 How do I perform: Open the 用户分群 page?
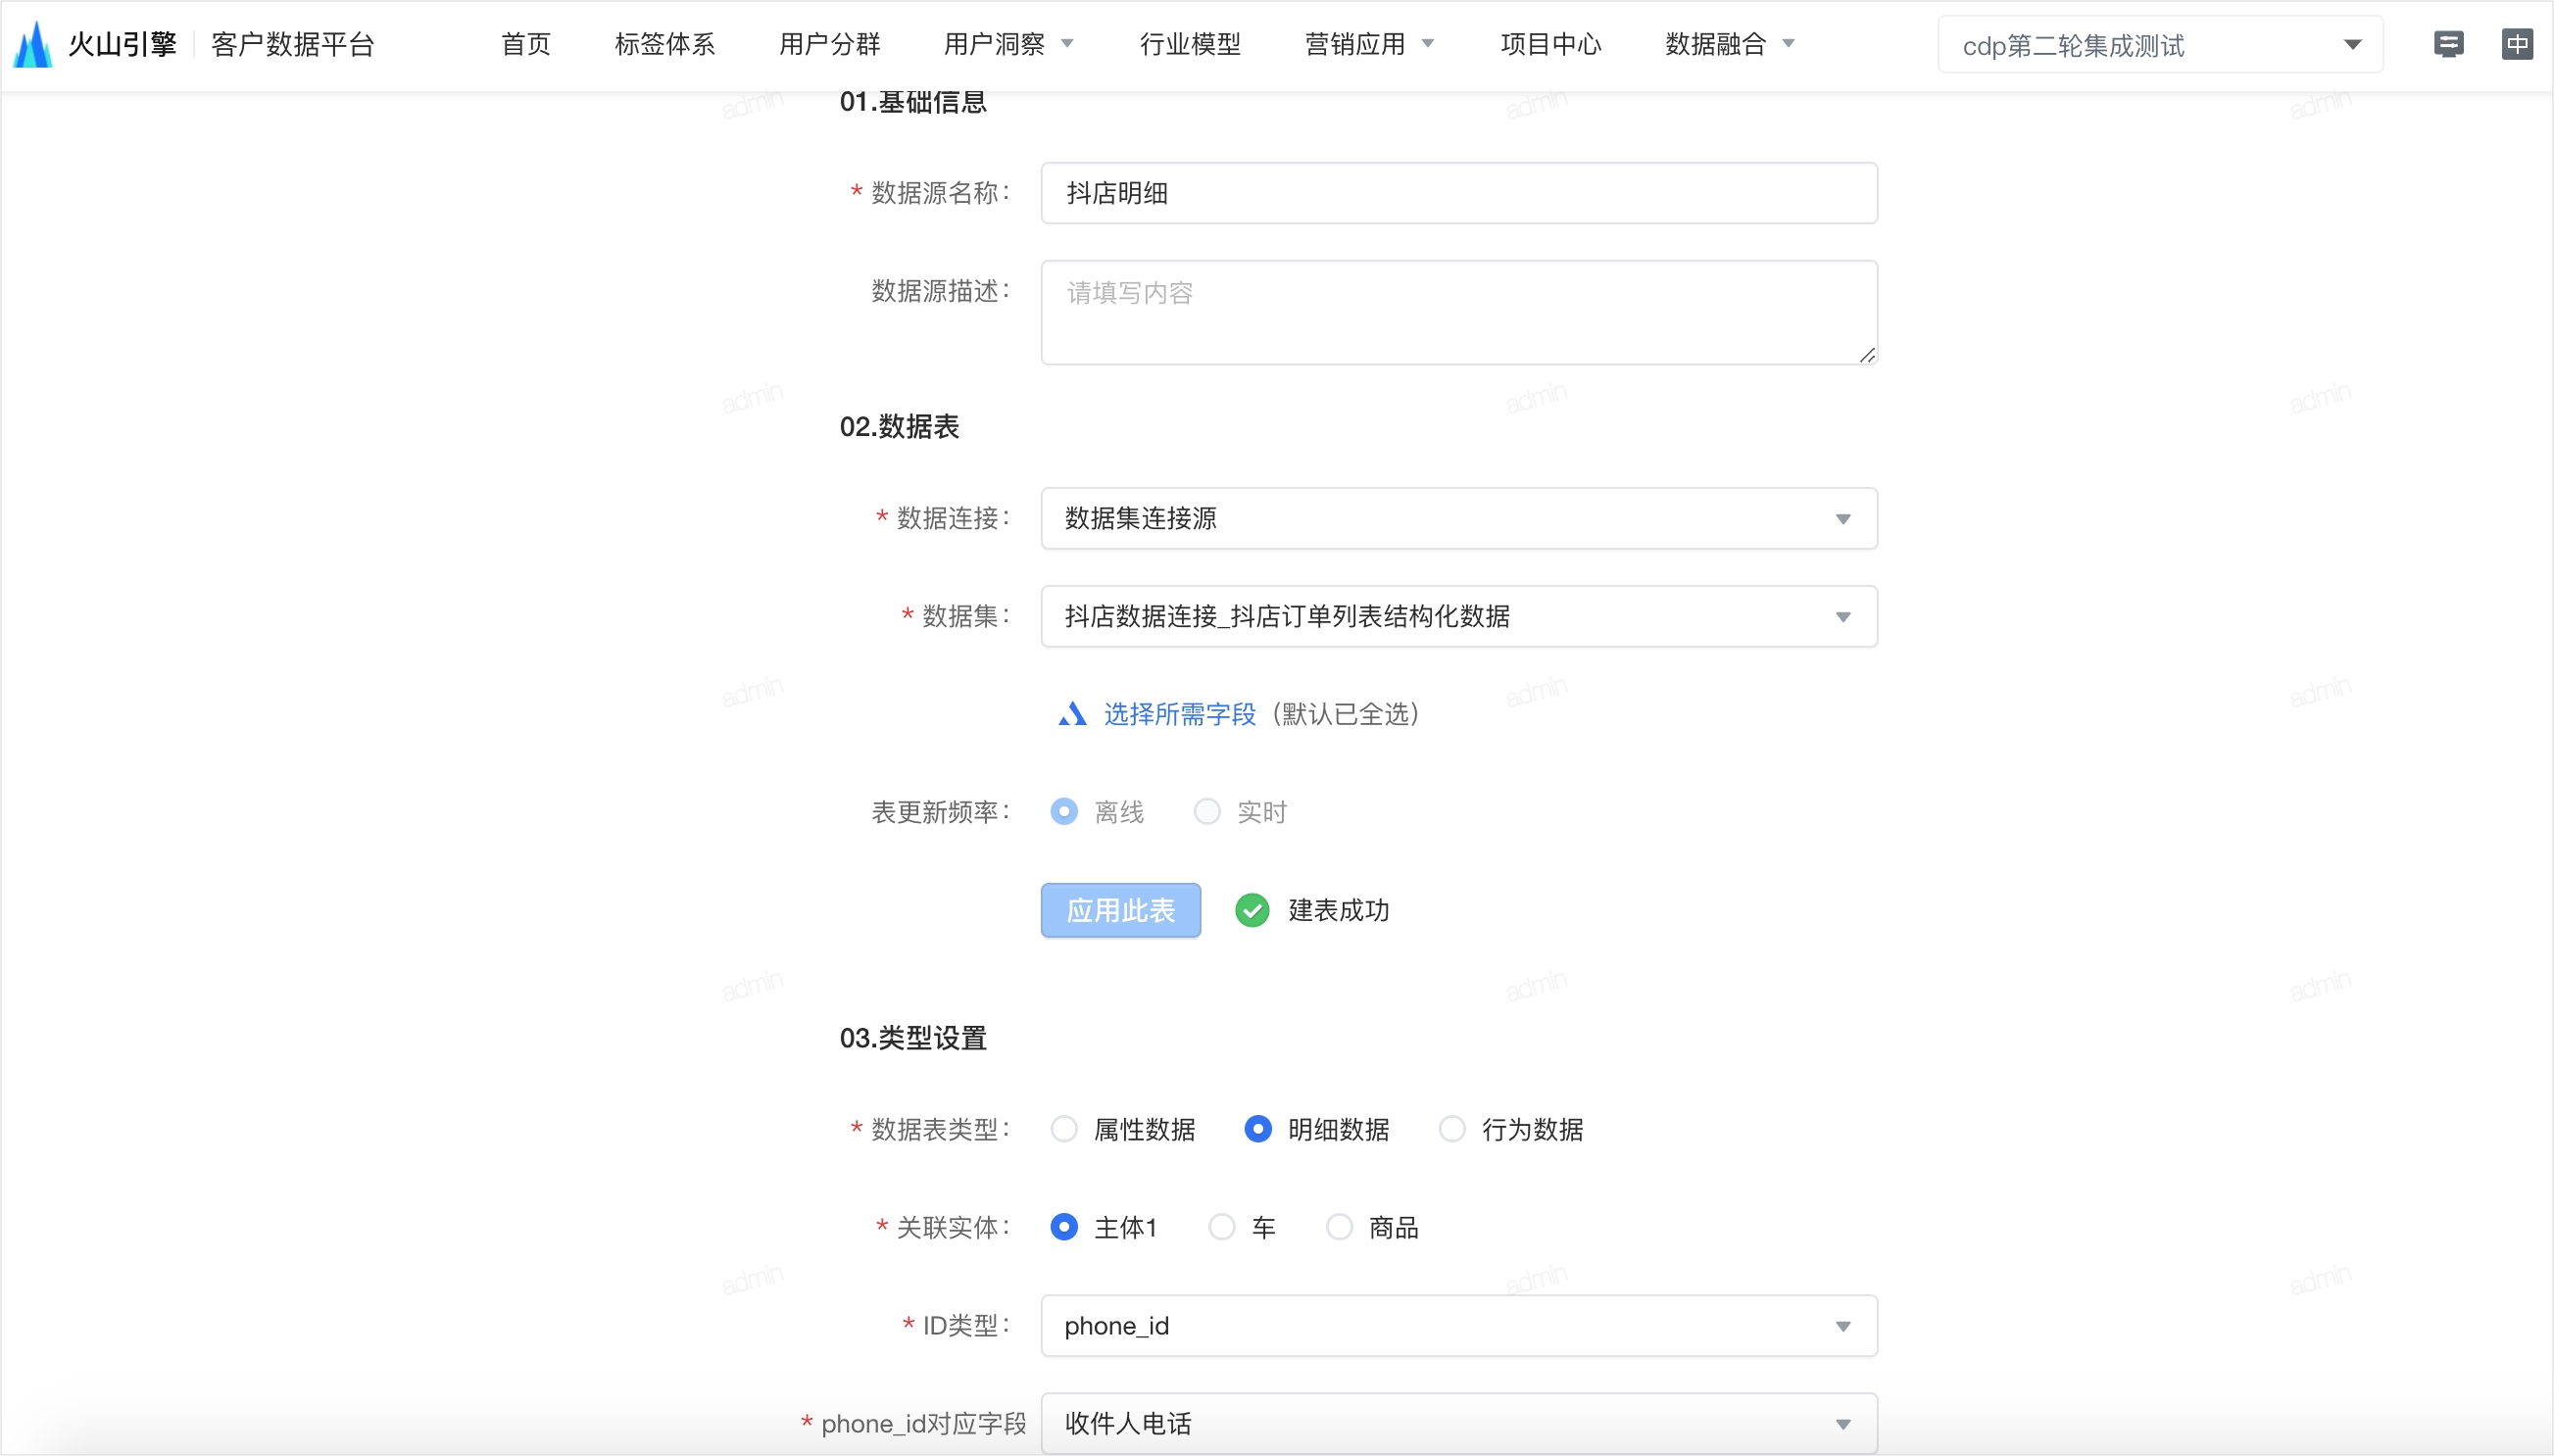829,44
